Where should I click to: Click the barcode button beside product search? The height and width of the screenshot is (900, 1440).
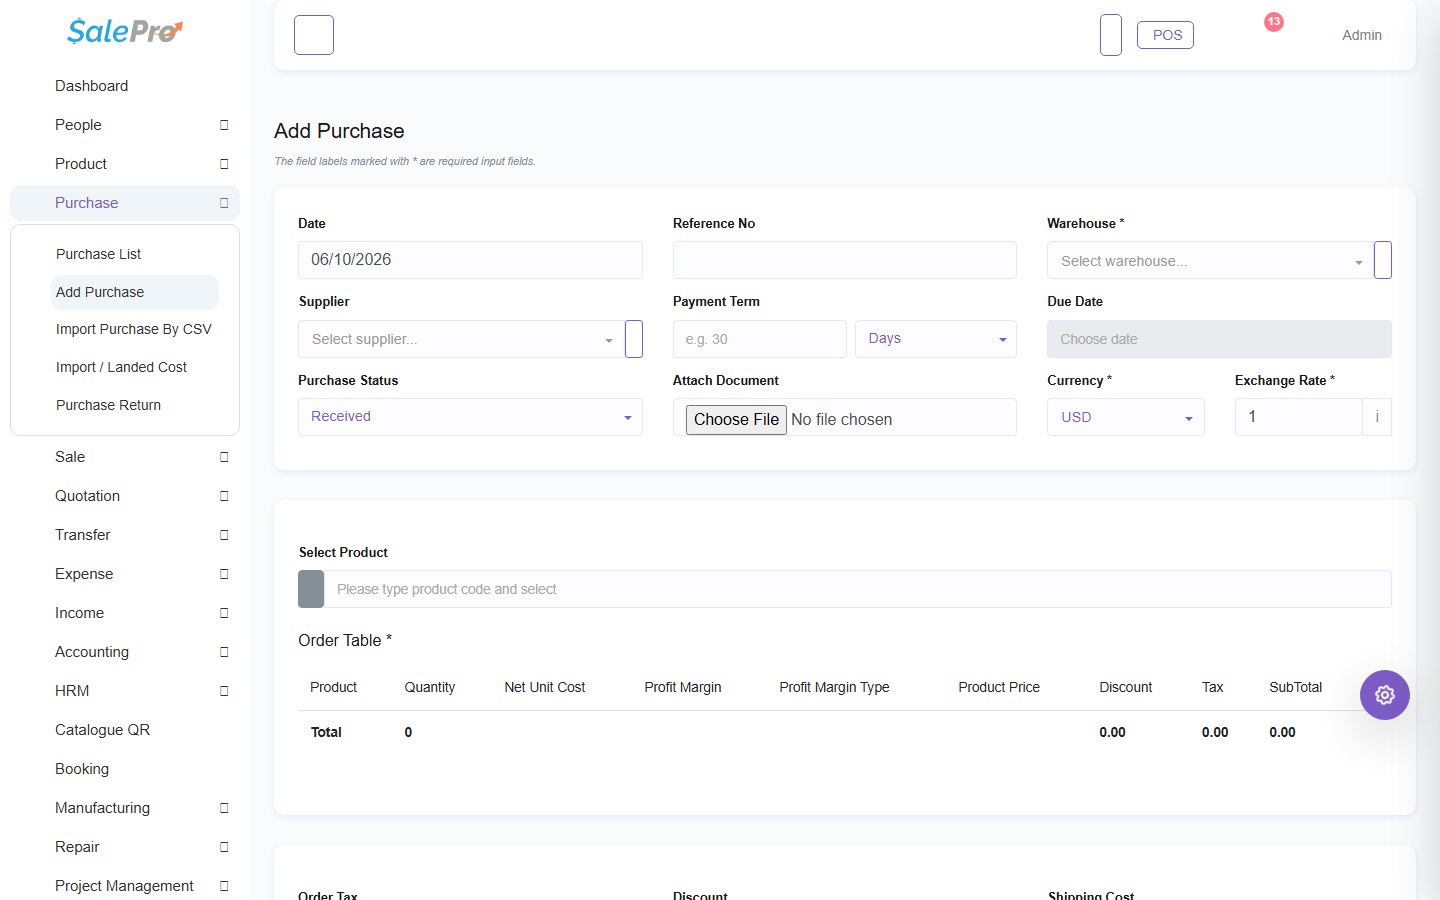pos(311,589)
